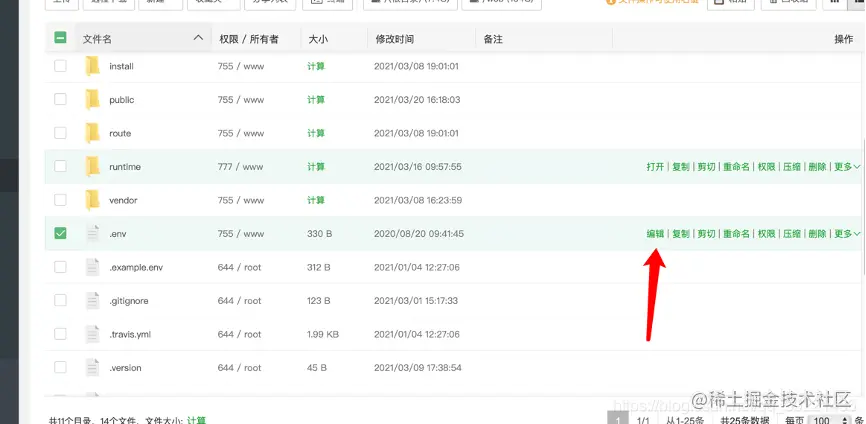Sort by 大小 column header
This screenshot has width=866, height=424.
point(318,39)
